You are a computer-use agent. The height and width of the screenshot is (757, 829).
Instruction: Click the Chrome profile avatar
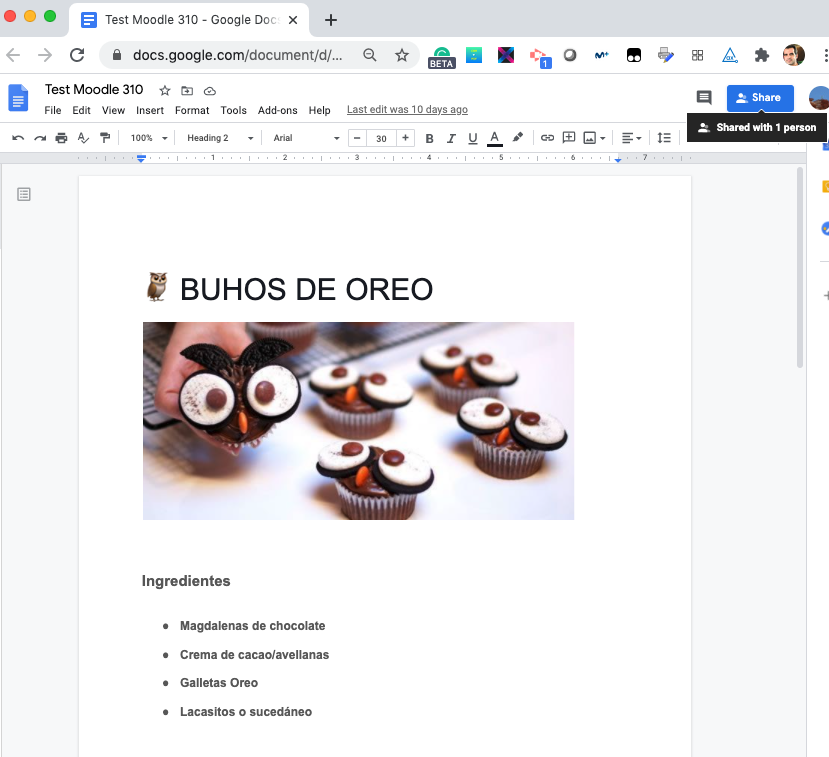coord(794,55)
